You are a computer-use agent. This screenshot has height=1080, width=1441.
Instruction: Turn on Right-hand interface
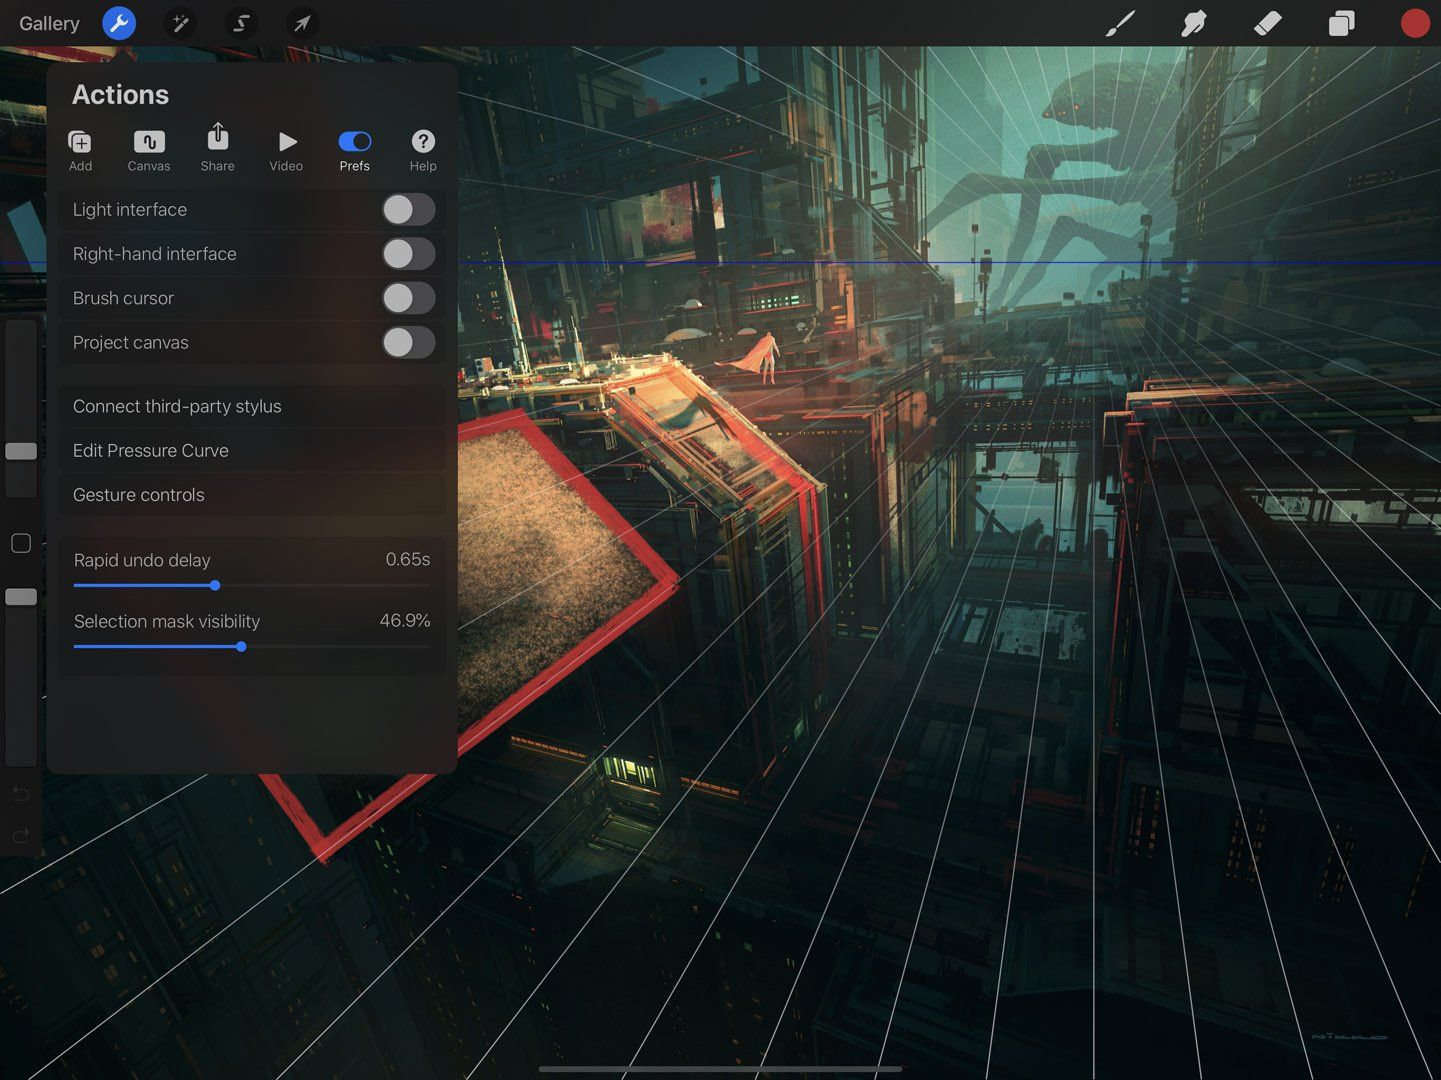408,253
